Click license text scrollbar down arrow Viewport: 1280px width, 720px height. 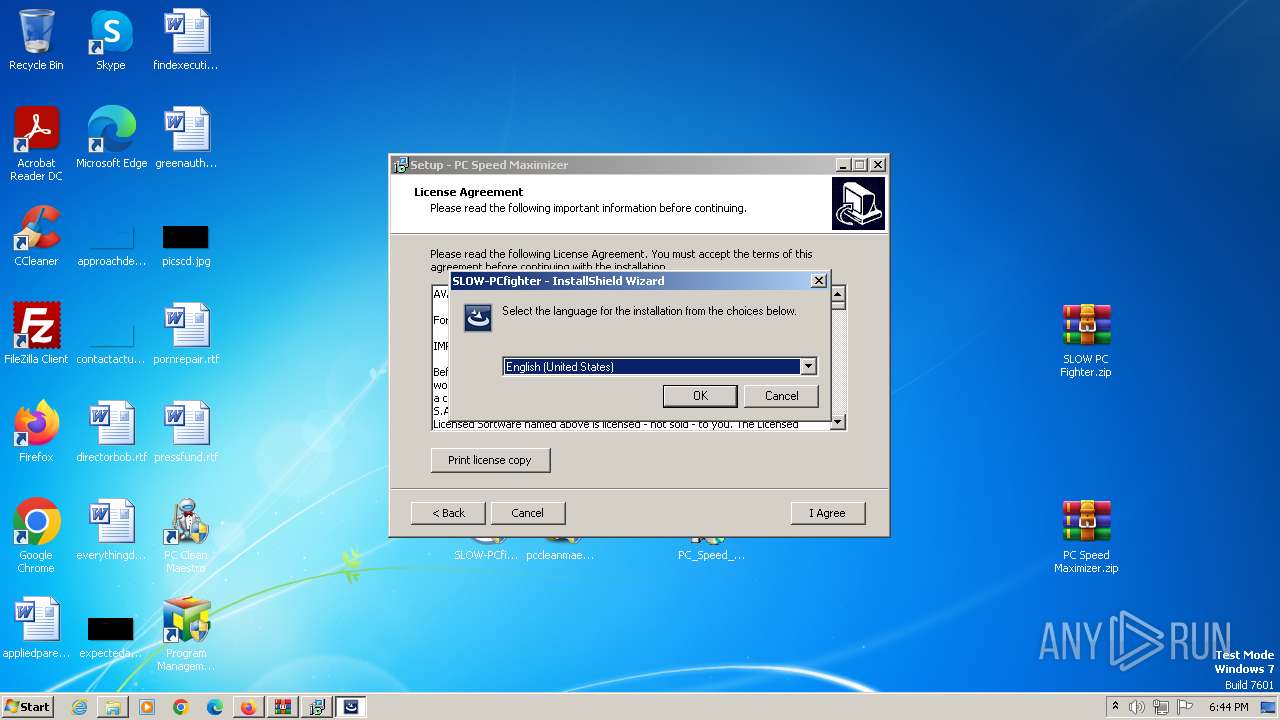(838, 422)
